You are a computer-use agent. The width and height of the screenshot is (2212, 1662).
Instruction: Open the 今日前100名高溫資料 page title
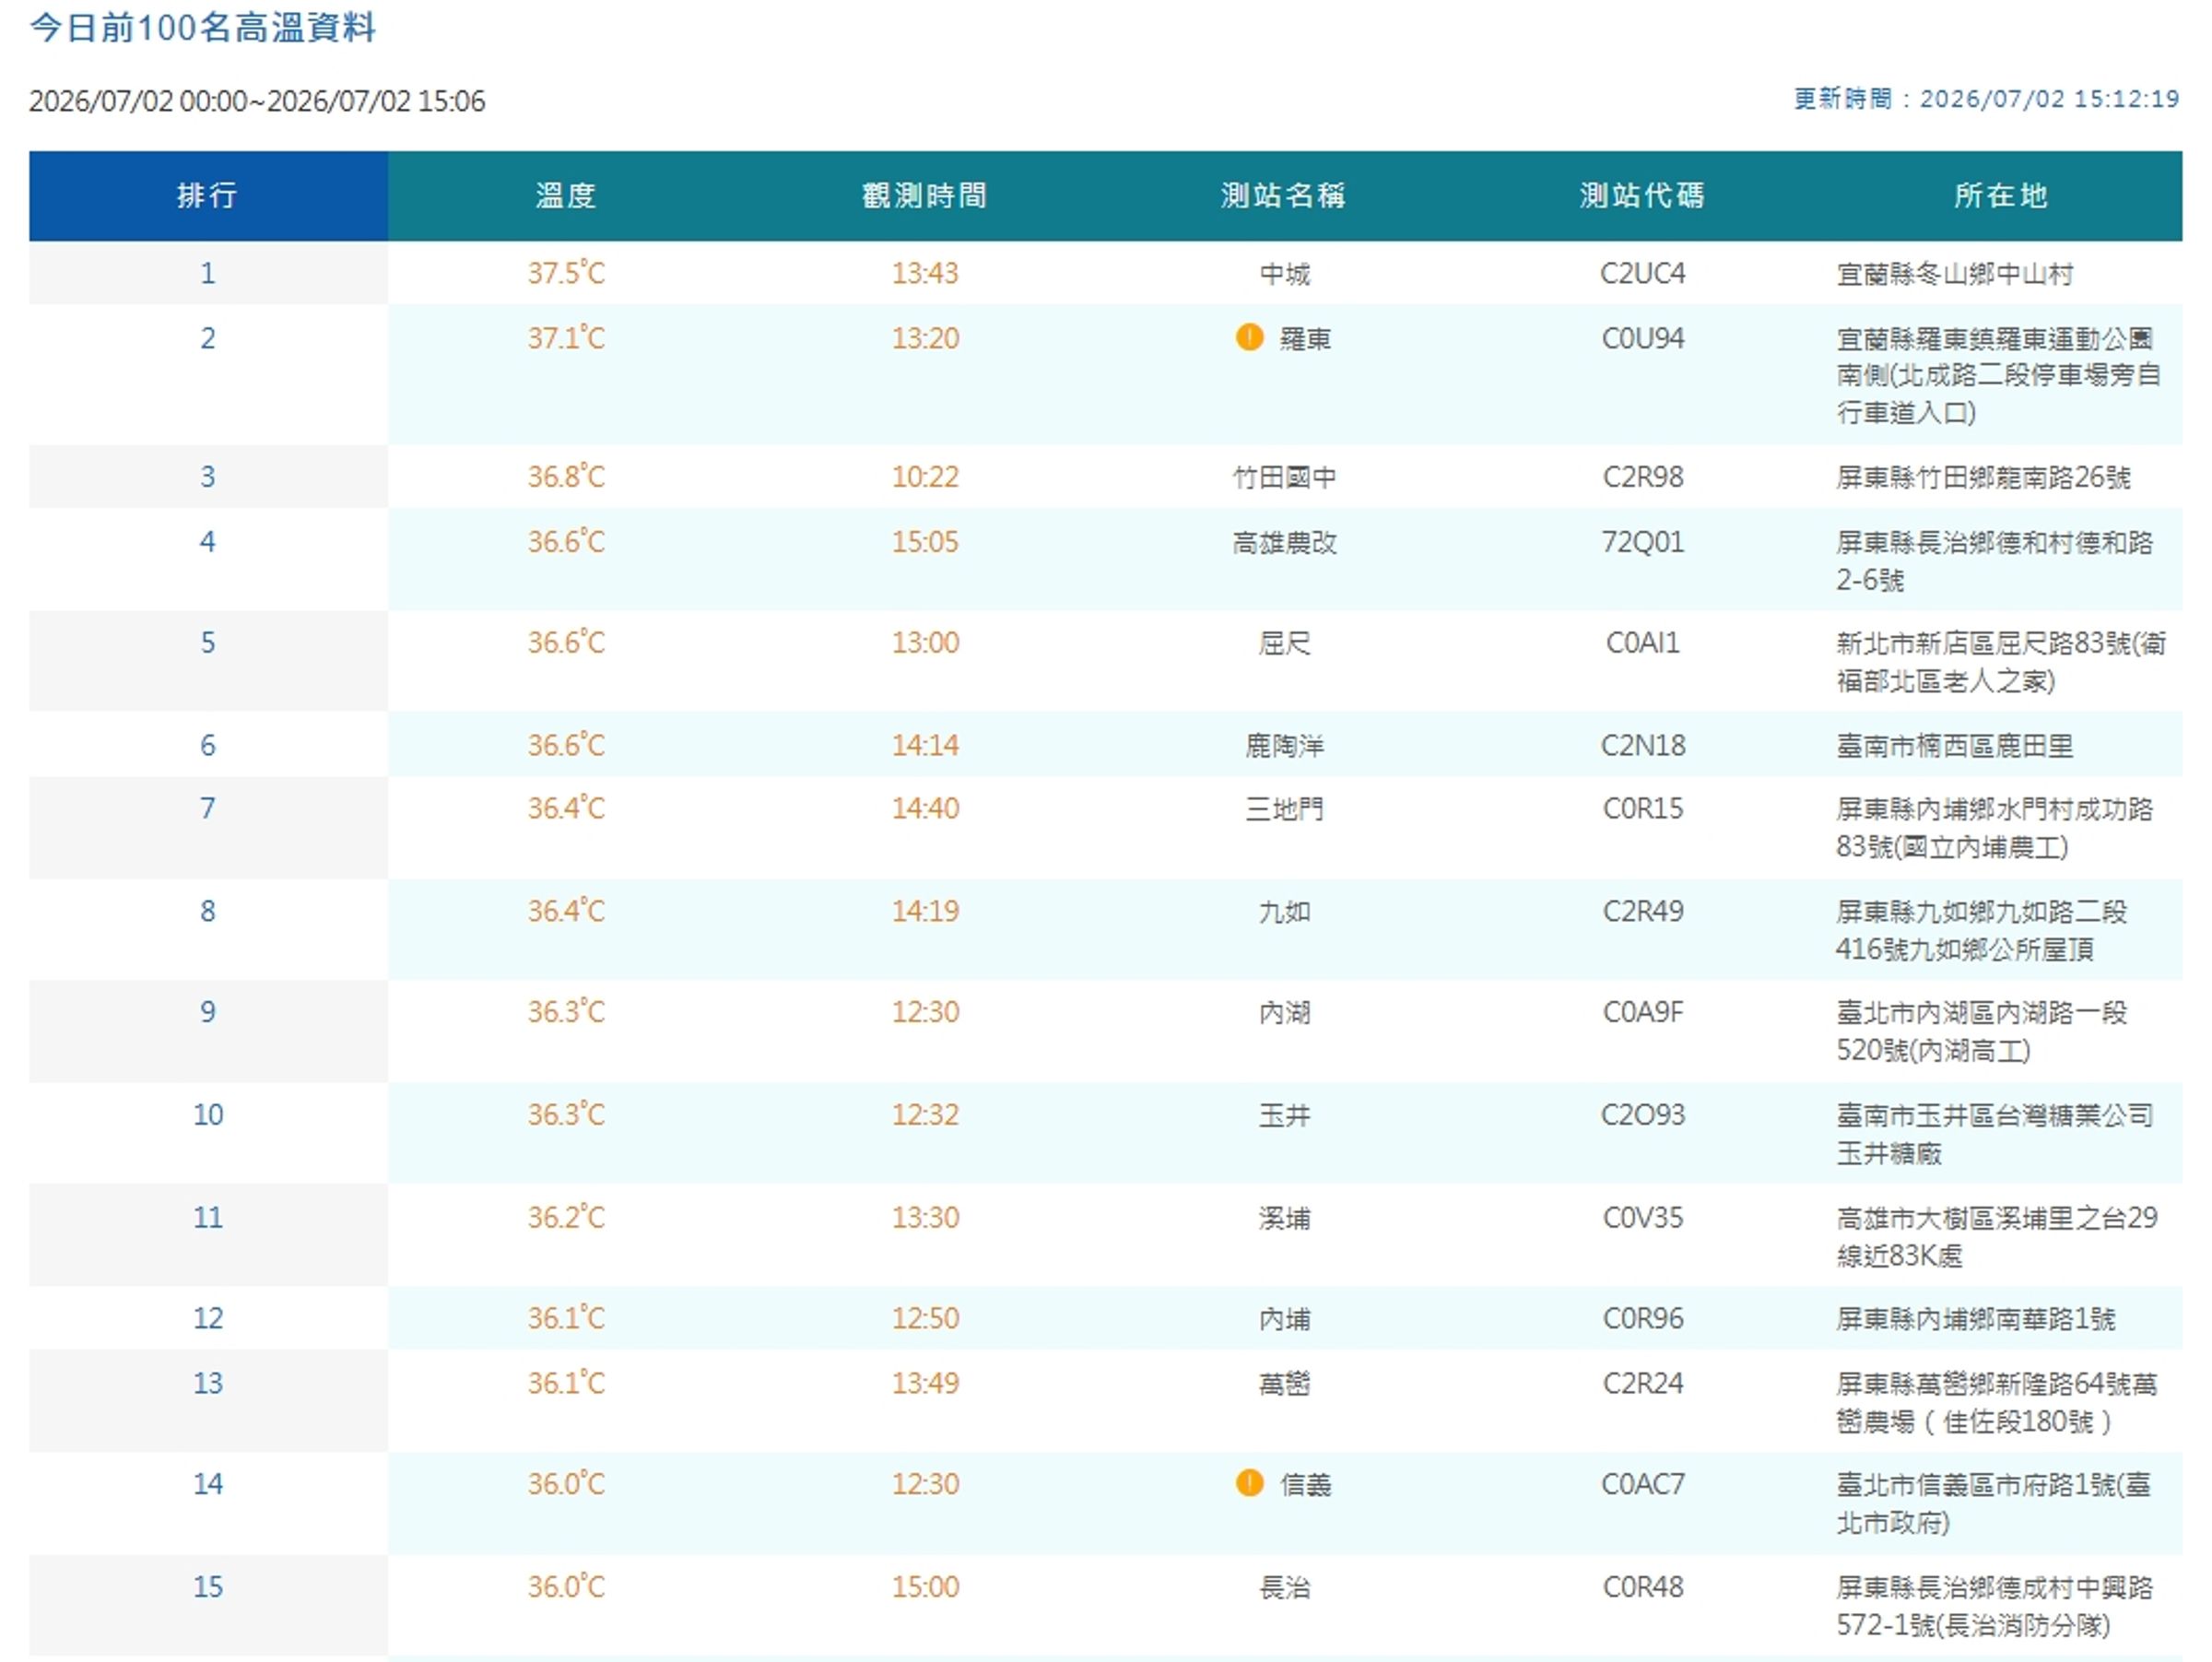(203, 27)
